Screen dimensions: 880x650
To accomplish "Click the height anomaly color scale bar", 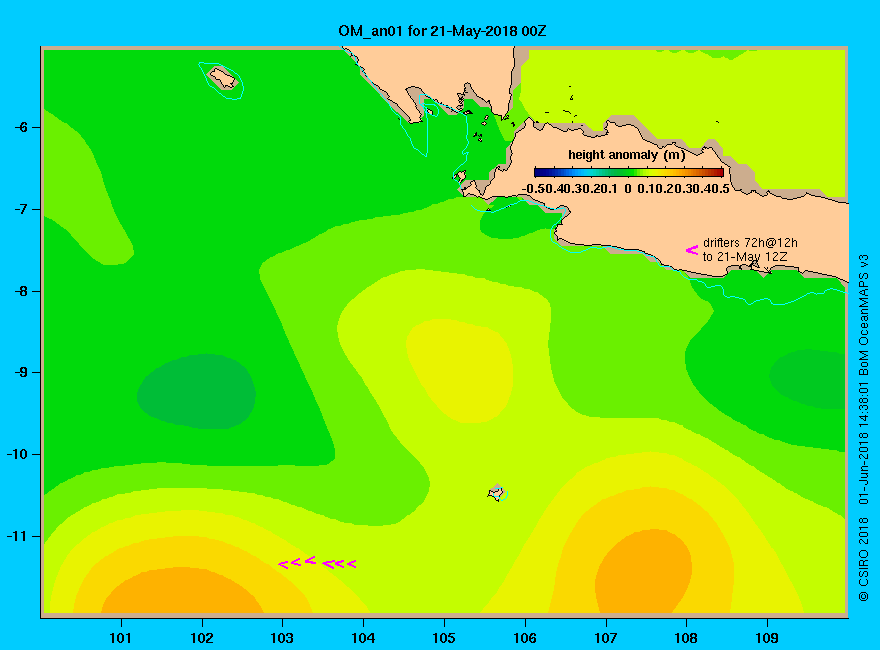I will click(x=629, y=172).
